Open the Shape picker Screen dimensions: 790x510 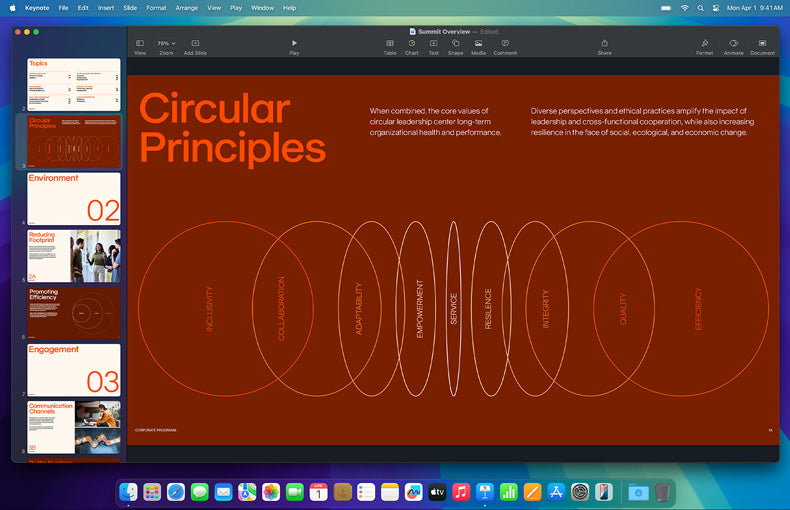click(456, 44)
